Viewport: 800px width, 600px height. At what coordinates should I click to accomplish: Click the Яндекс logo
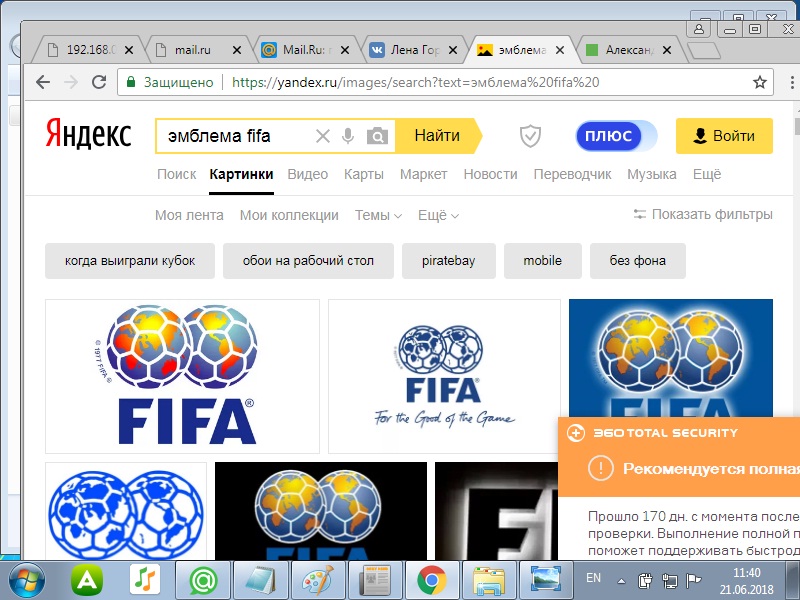click(88, 134)
